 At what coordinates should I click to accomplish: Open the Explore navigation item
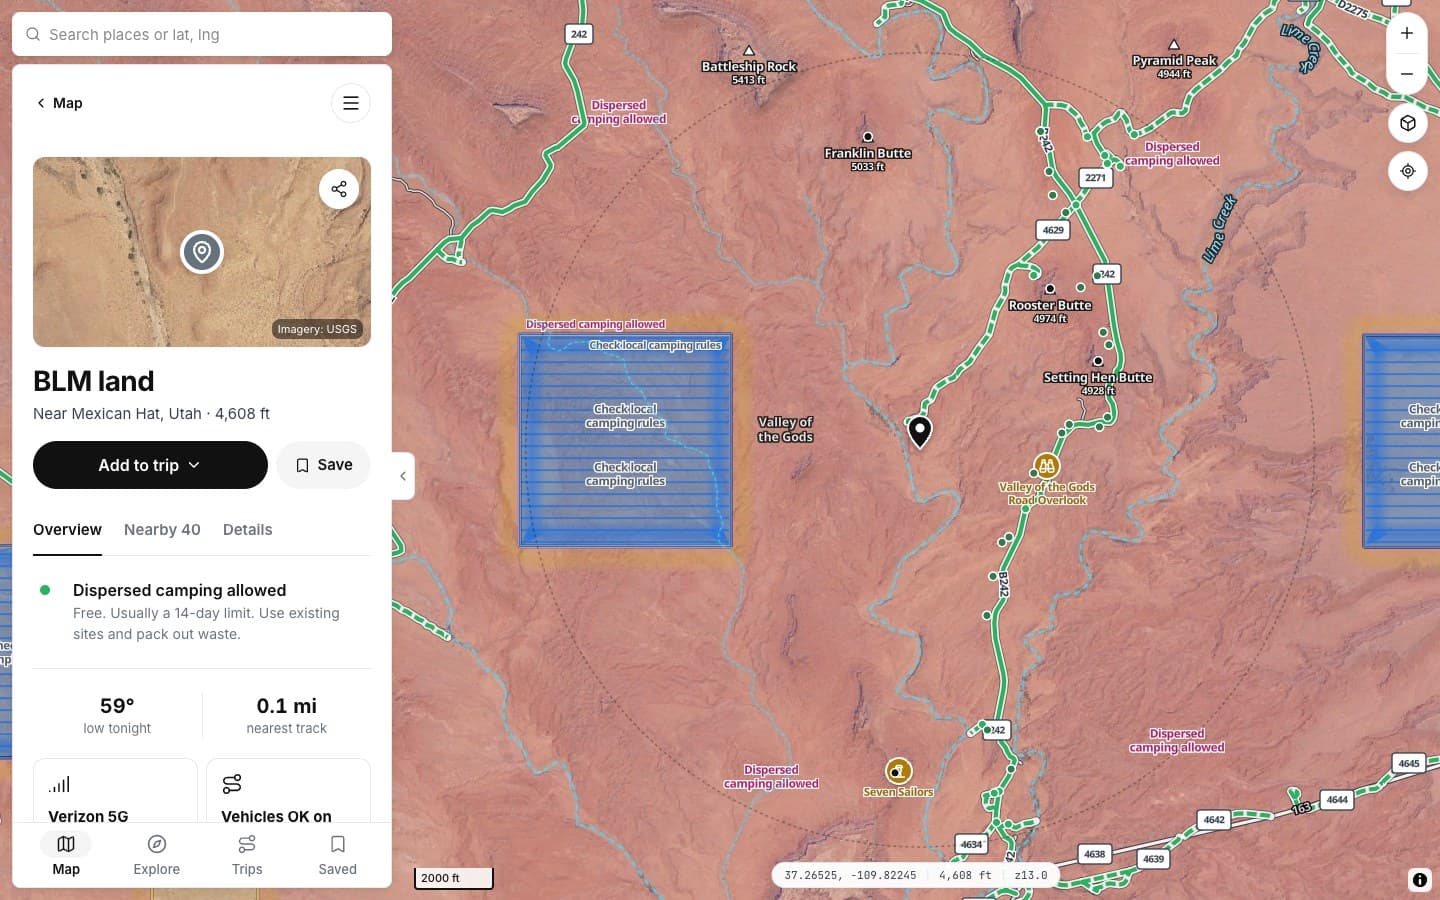point(157,855)
